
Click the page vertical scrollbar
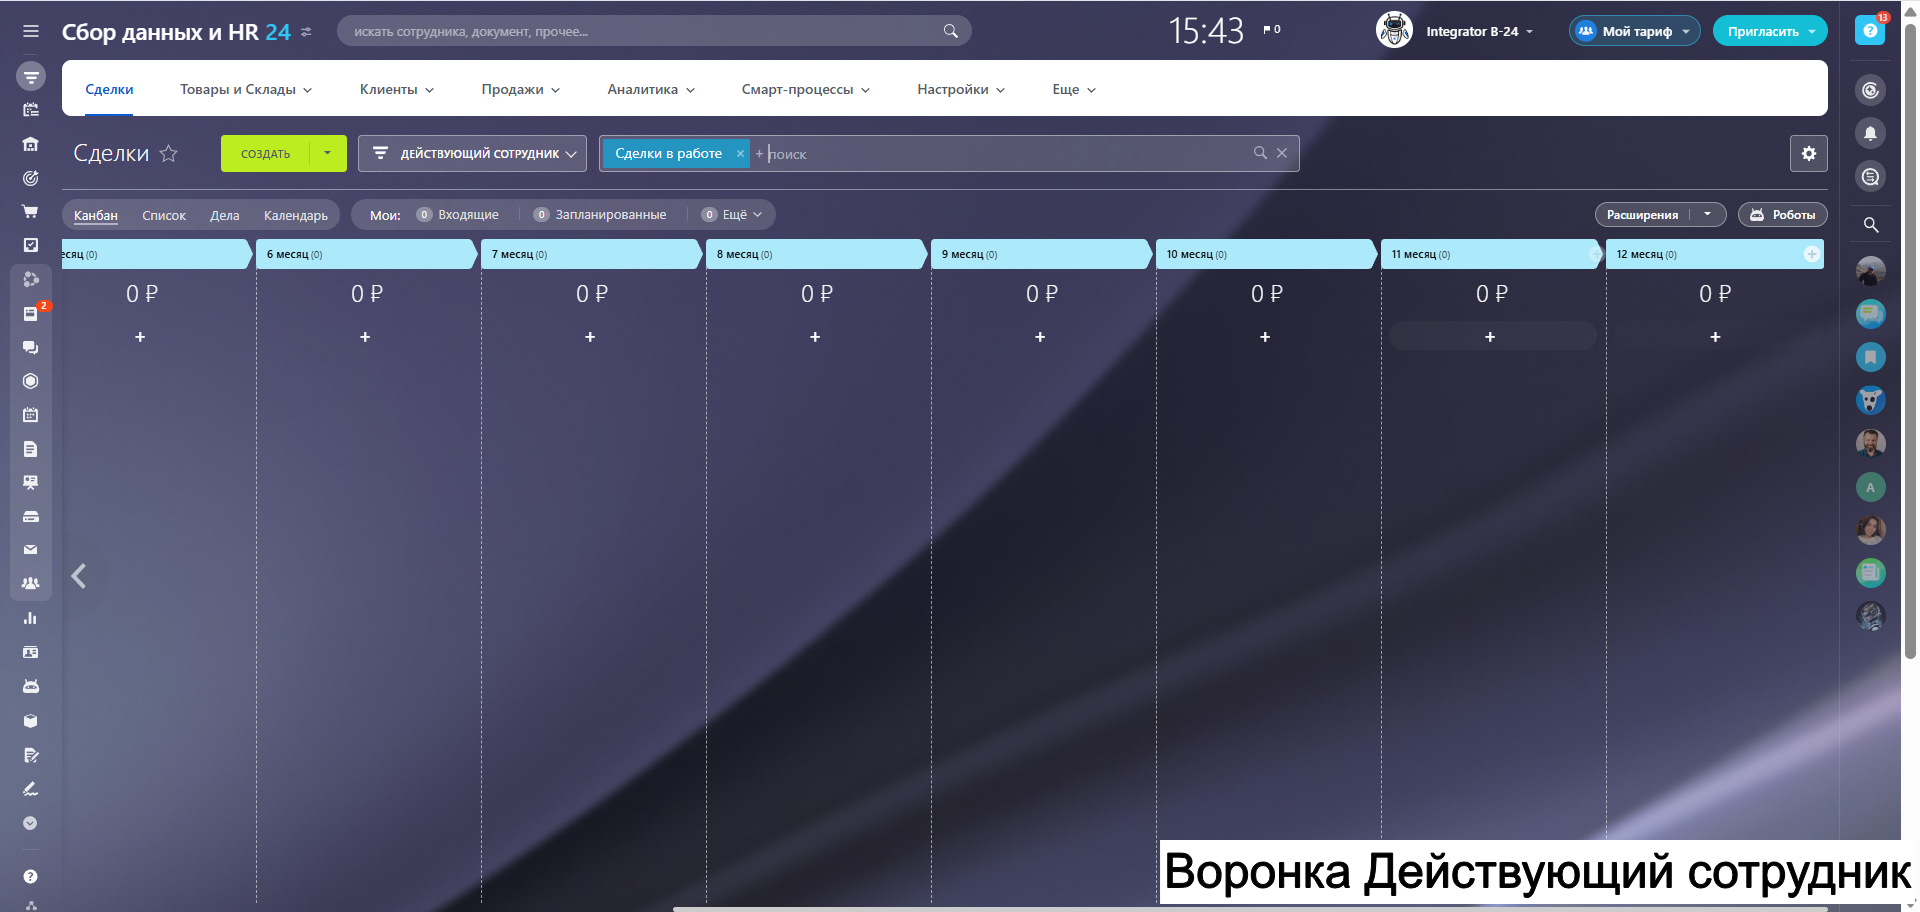(1910, 340)
